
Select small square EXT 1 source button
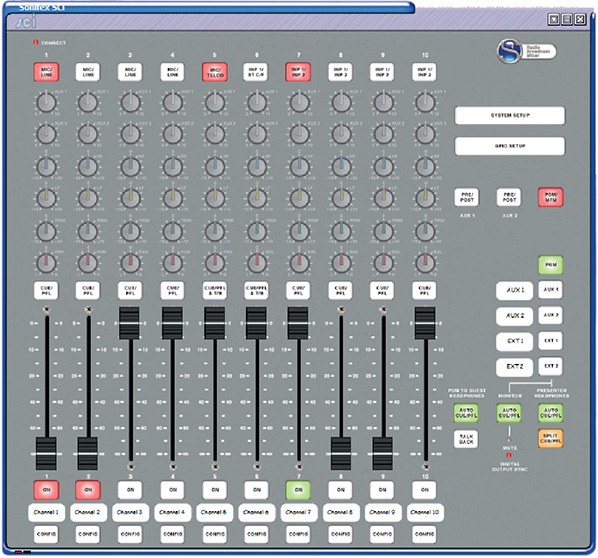tap(551, 341)
